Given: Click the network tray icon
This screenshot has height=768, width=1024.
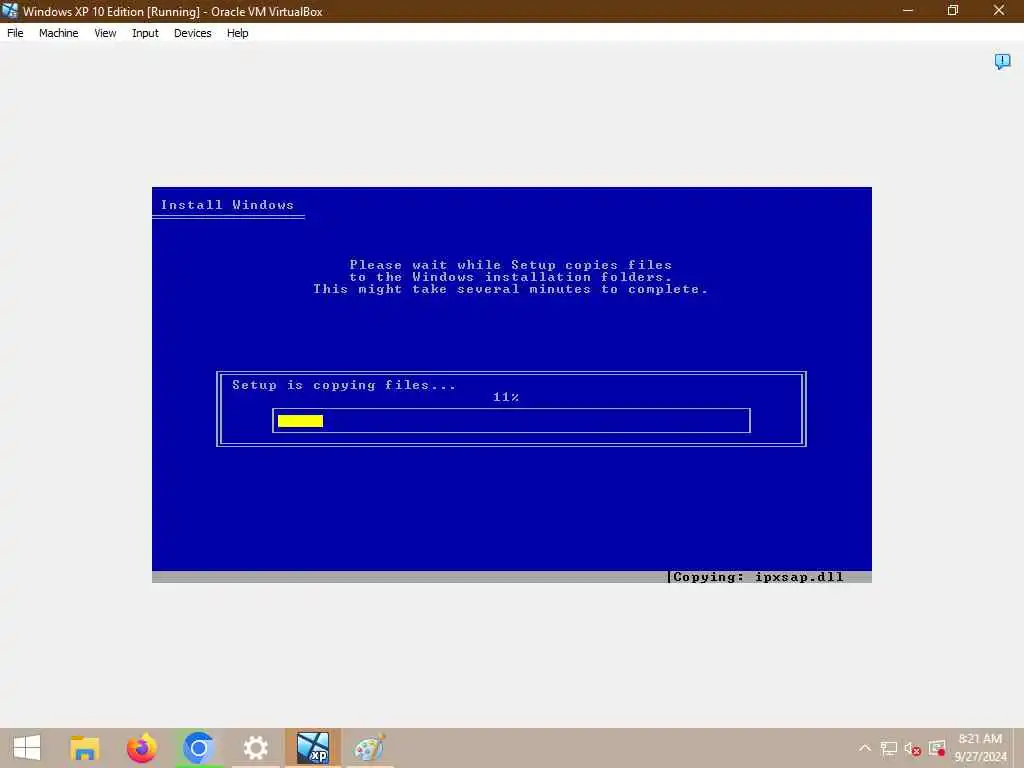Looking at the screenshot, I should click(888, 748).
